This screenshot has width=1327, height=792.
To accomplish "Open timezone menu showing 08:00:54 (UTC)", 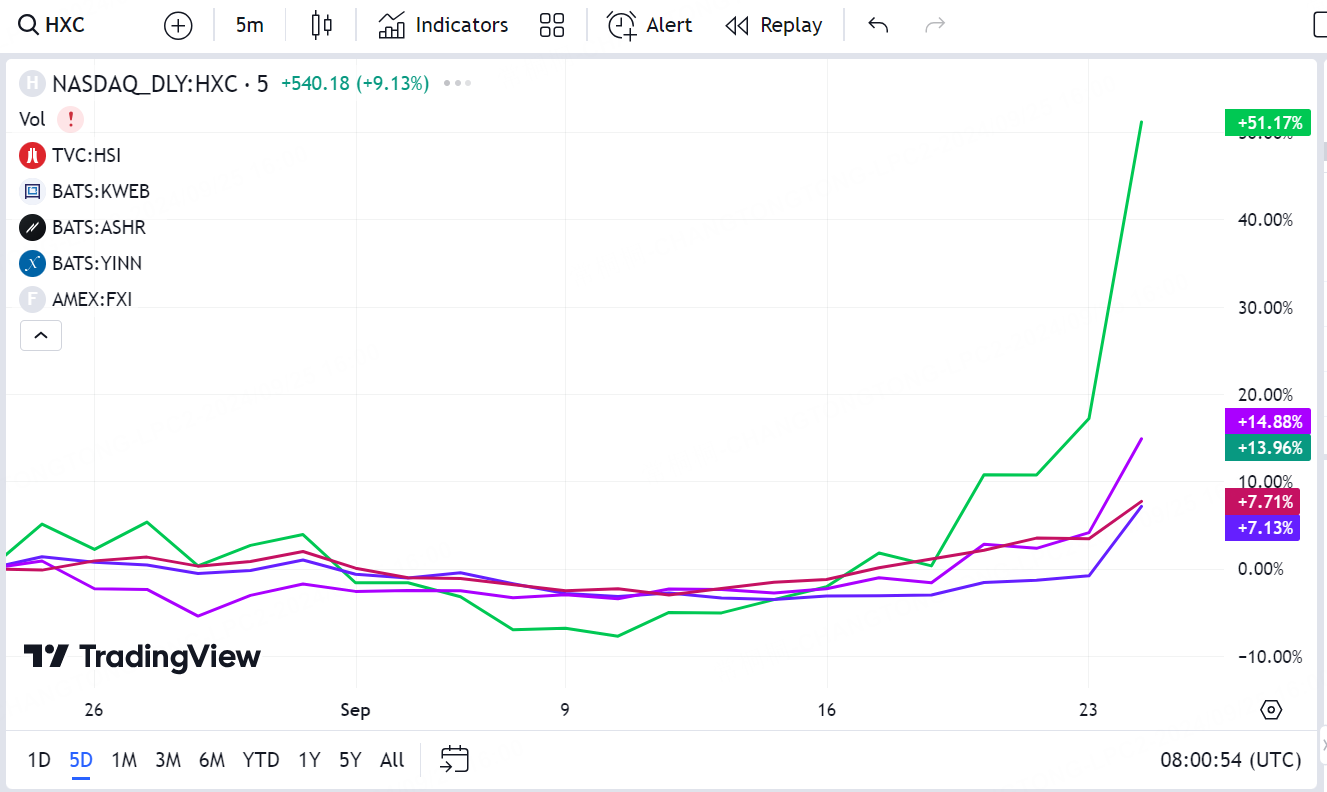I will pos(1231,760).
